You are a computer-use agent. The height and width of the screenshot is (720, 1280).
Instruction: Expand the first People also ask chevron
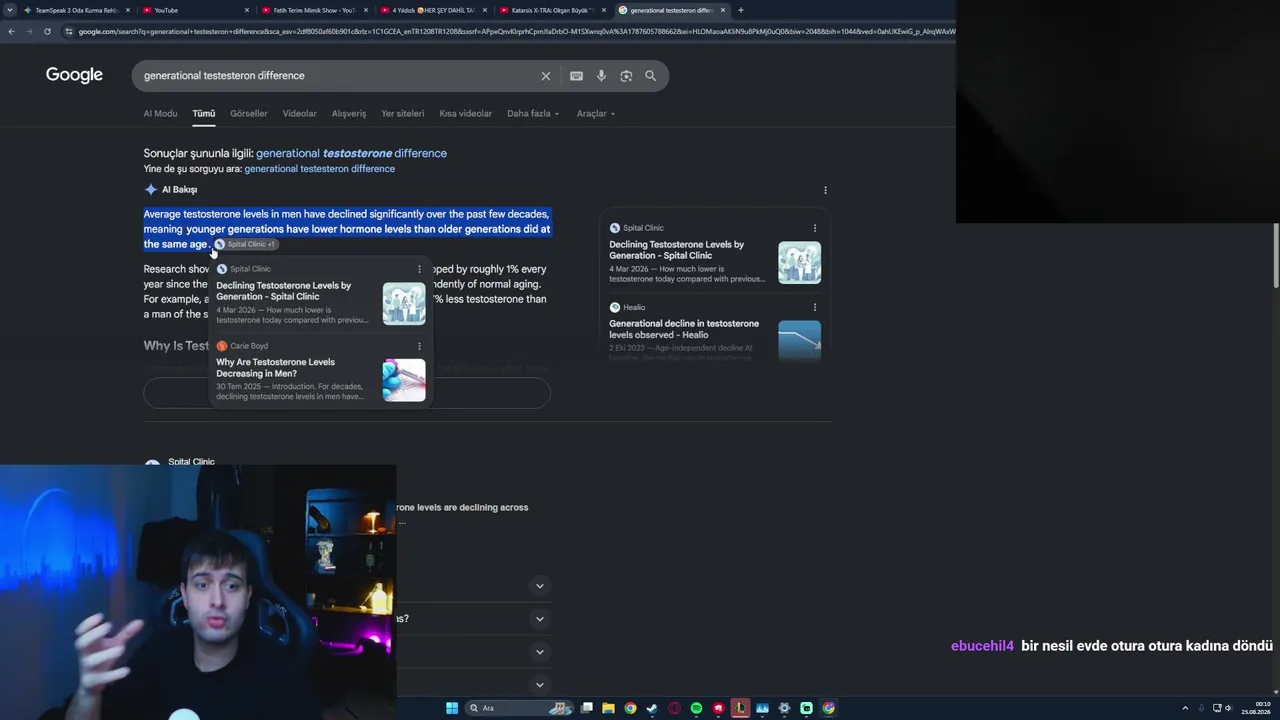point(540,586)
